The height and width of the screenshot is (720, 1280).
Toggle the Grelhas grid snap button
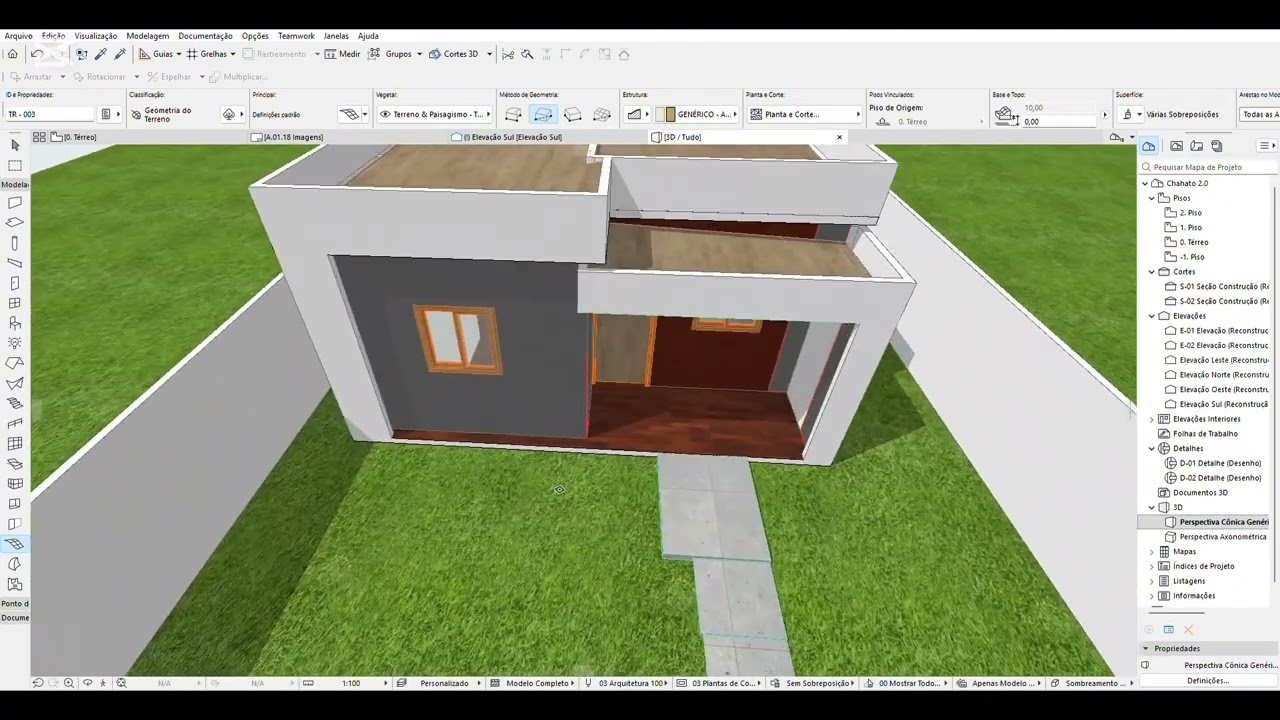point(205,54)
